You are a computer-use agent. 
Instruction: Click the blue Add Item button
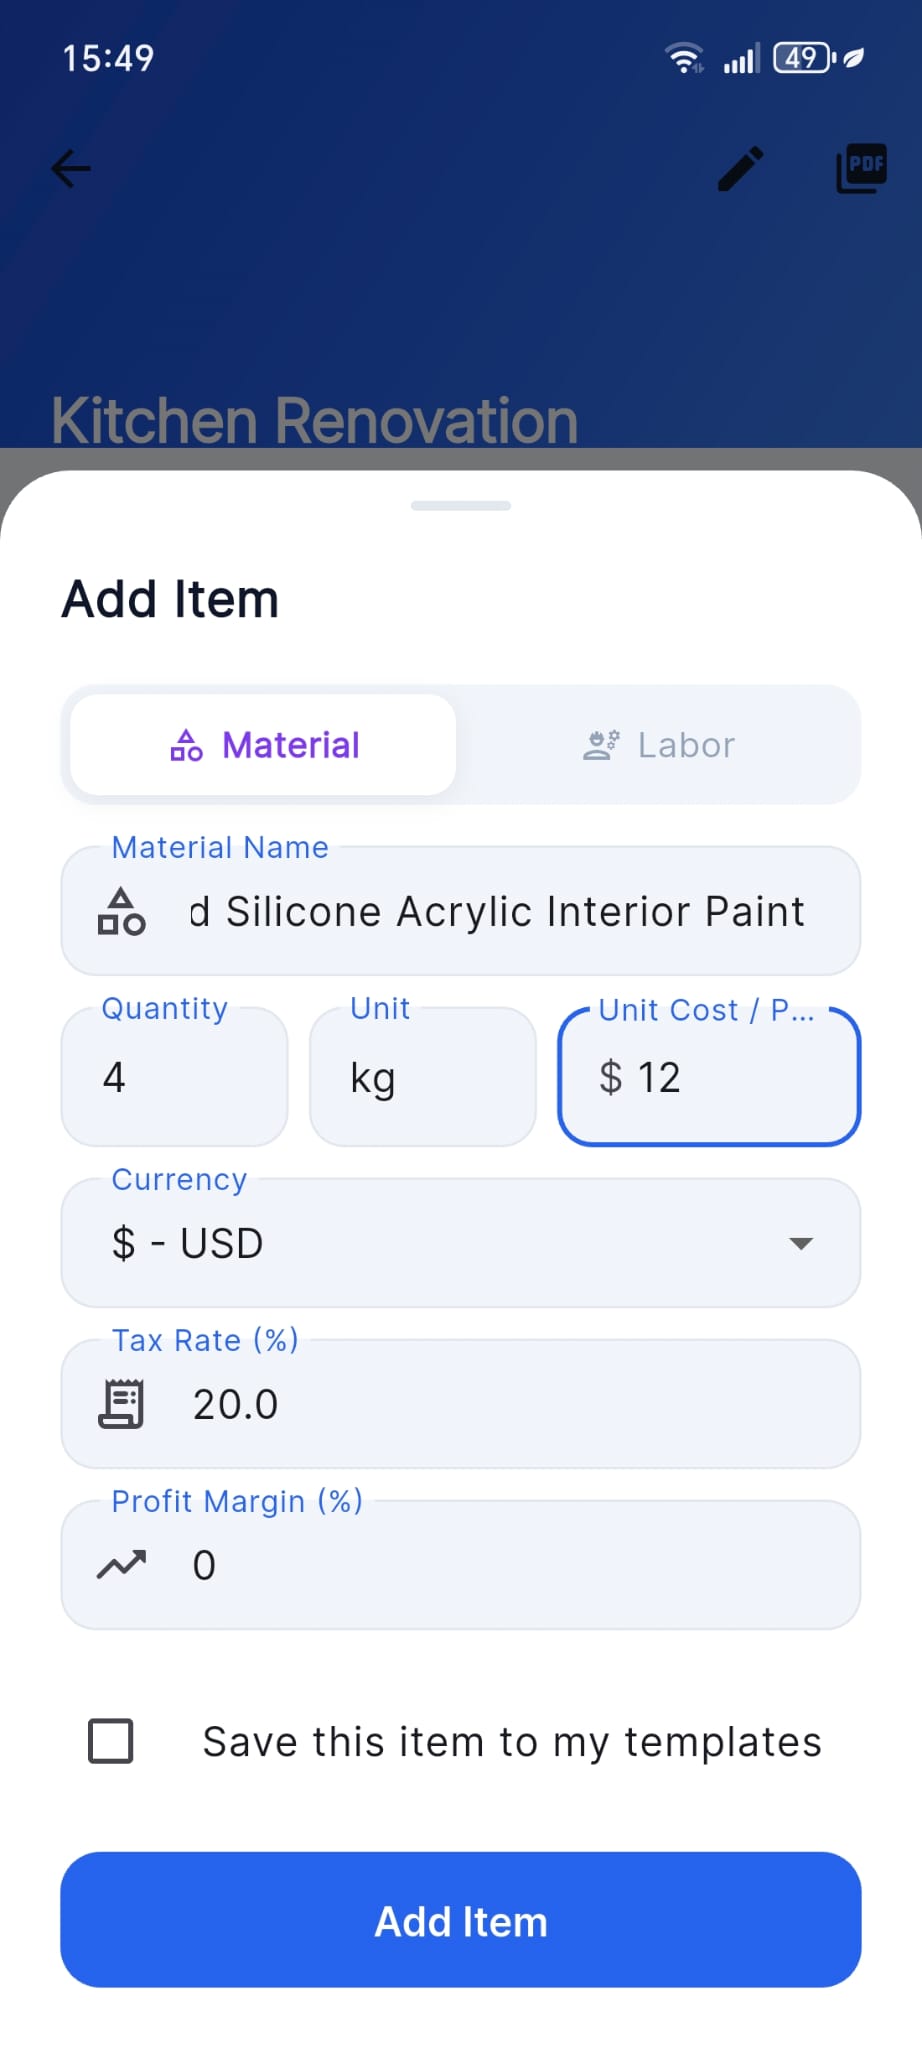[x=461, y=1920]
